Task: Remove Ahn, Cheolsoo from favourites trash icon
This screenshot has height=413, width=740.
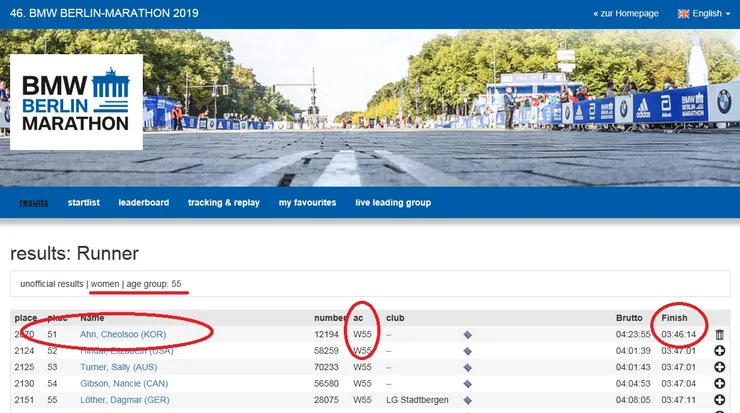Action: [x=719, y=335]
